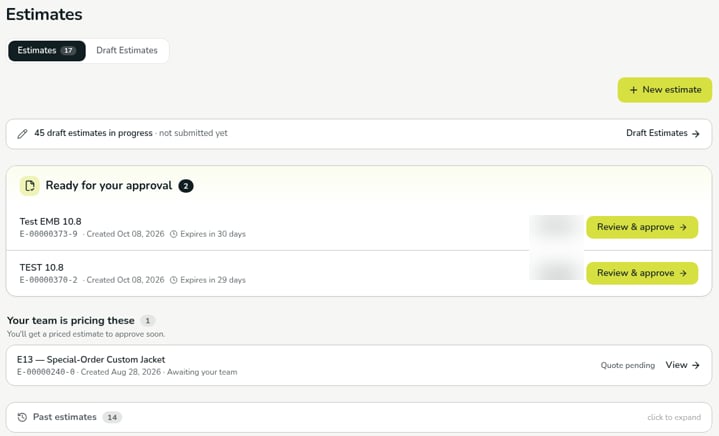Select estimate number E-00000240-0
719x436 pixels.
pyautogui.click(x=46, y=372)
